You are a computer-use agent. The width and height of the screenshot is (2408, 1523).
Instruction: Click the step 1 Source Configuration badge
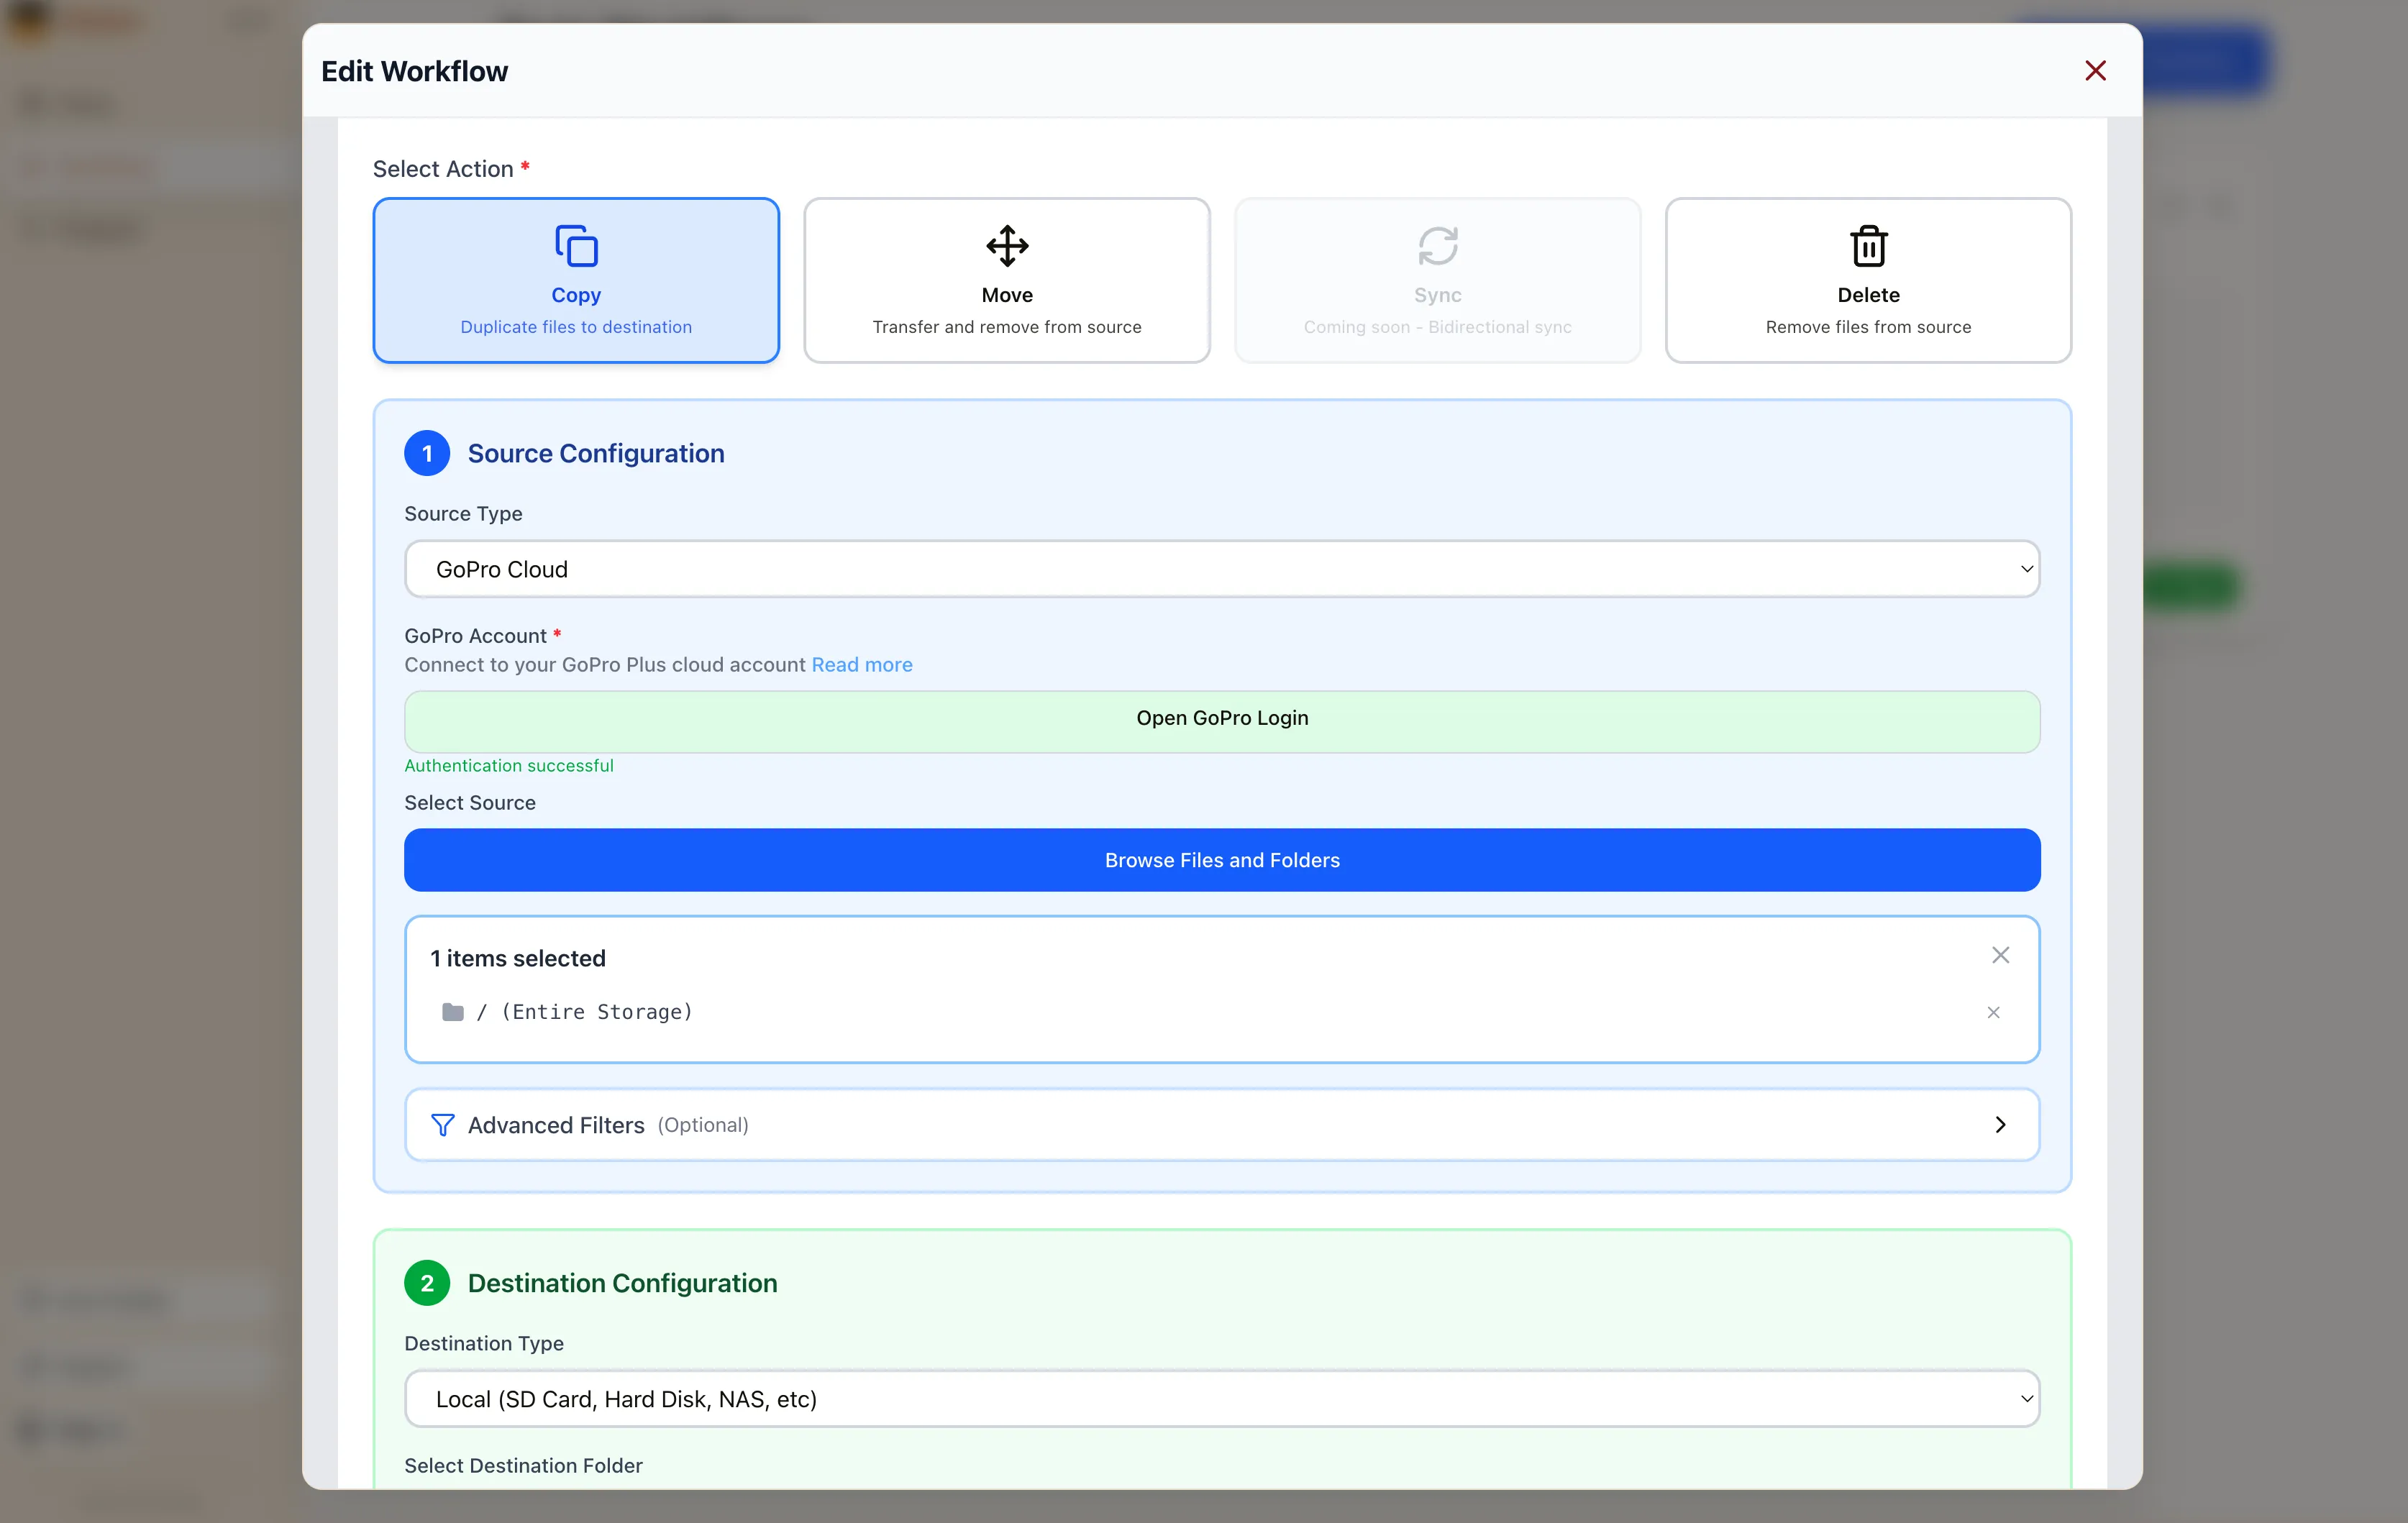427,452
